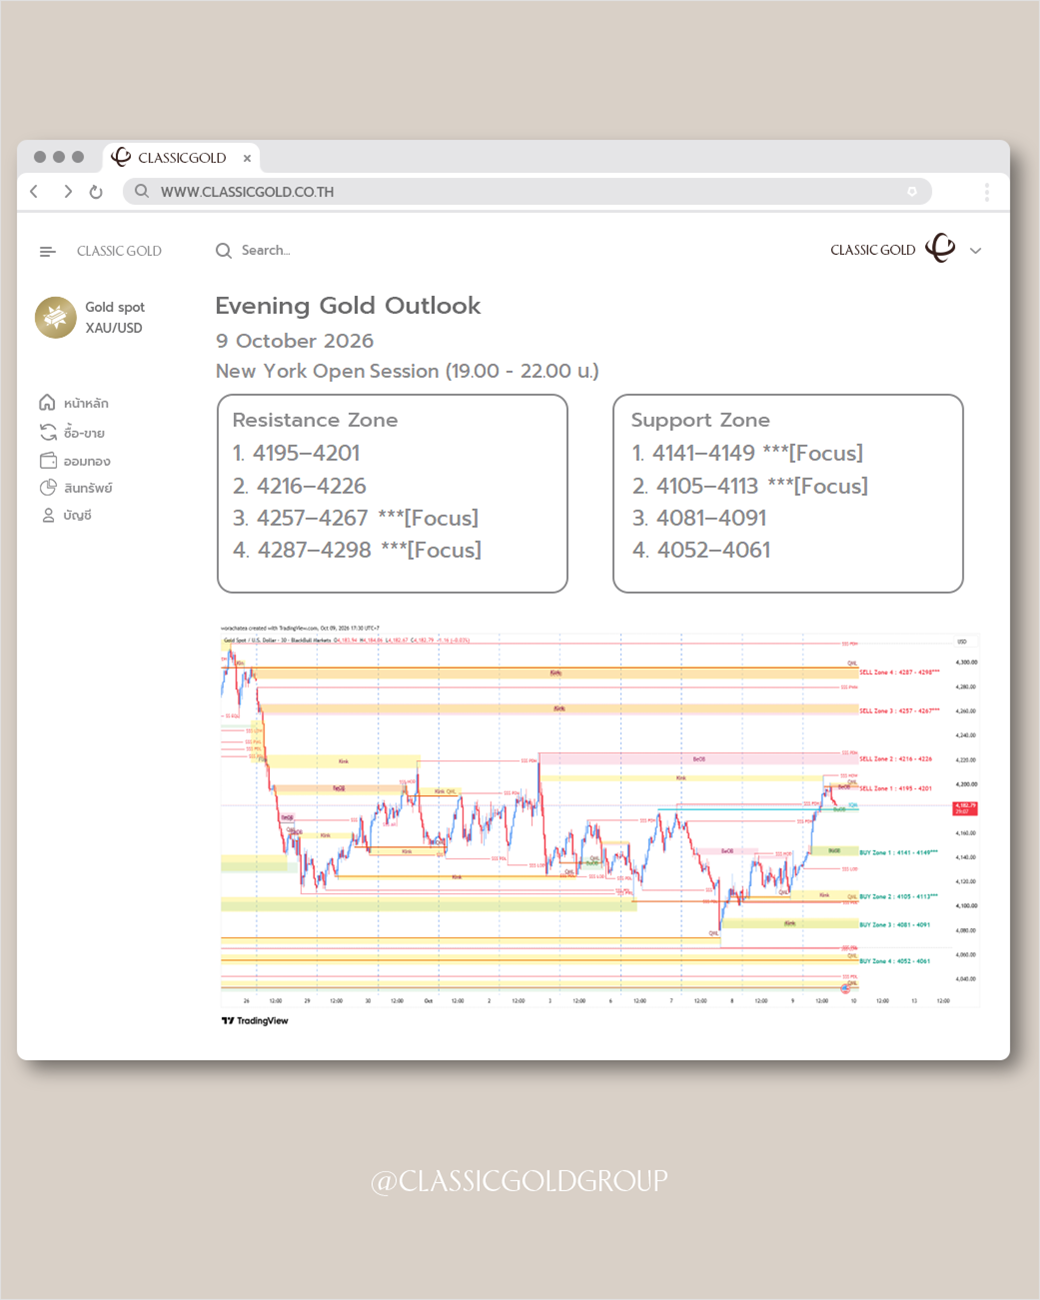
Task: Click the Support Zone heading
Action: (701, 420)
